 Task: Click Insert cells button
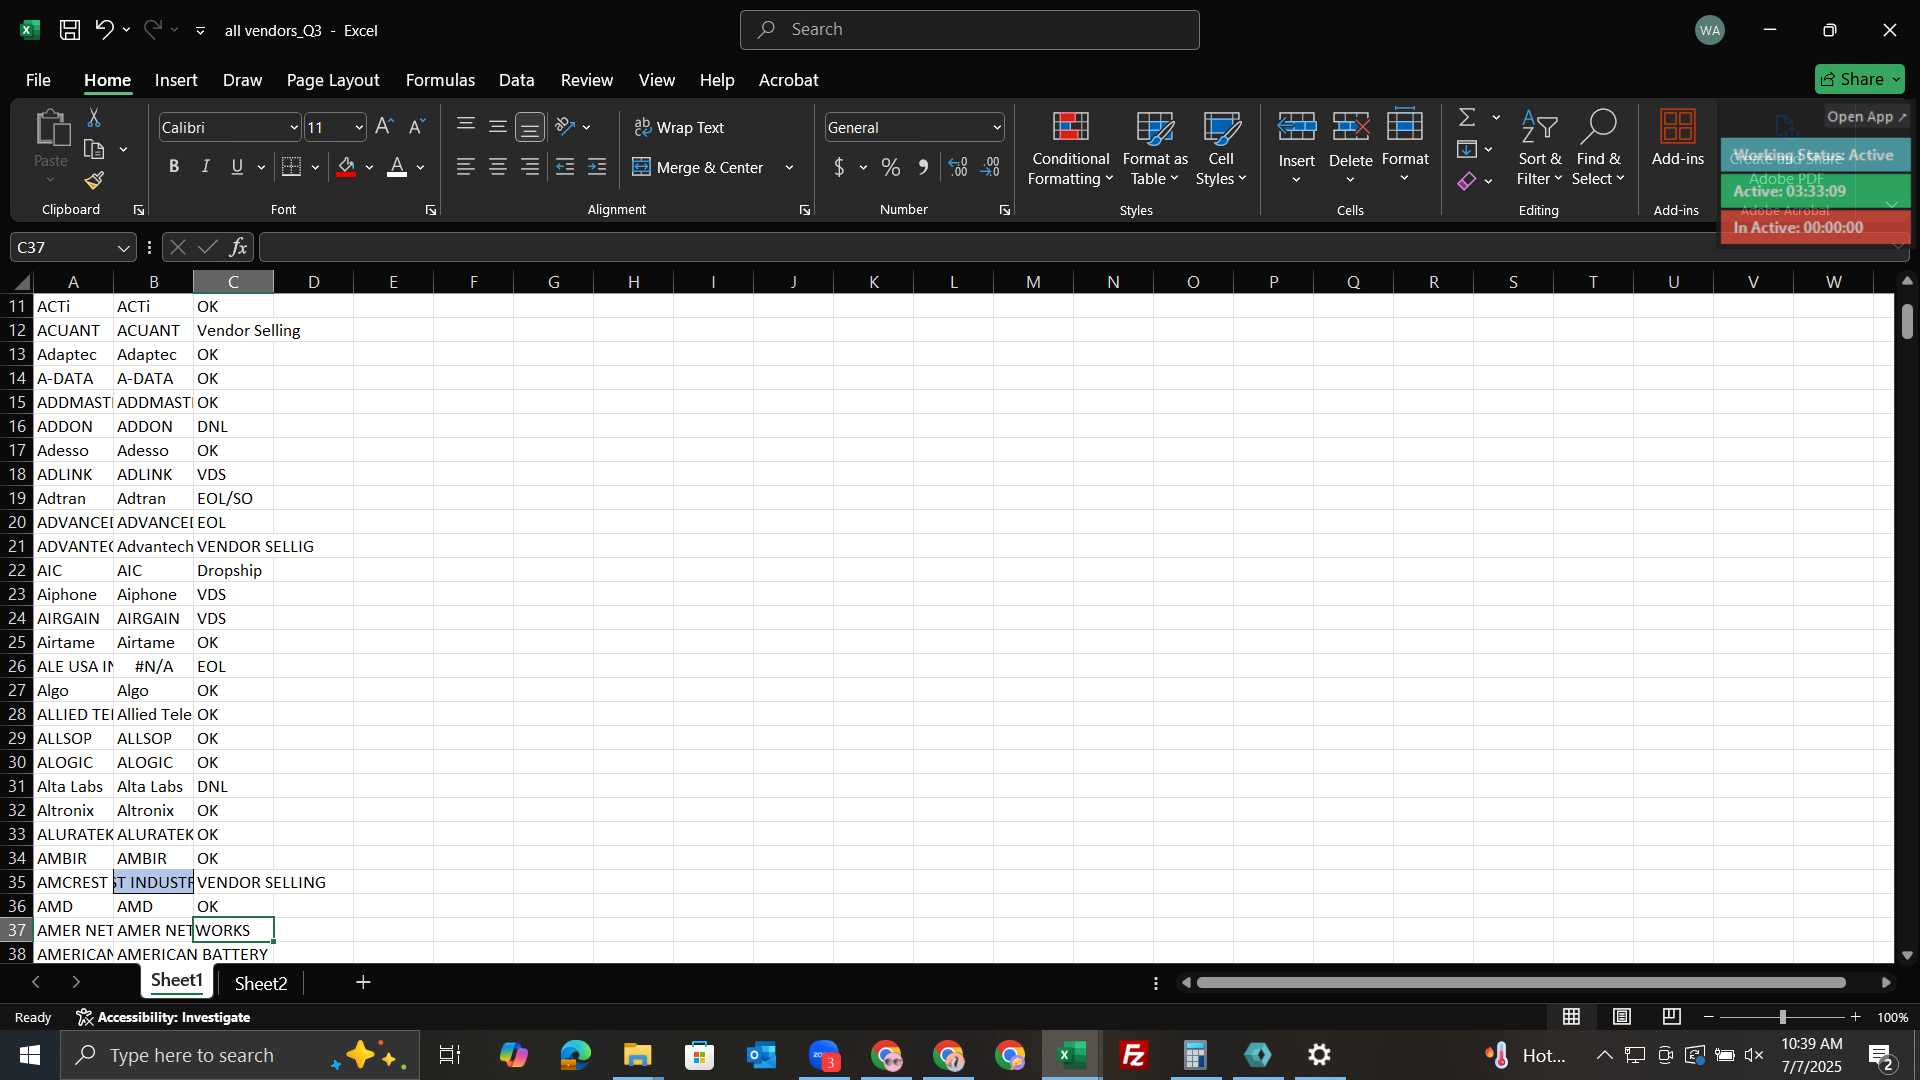[x=1297, y=148]
